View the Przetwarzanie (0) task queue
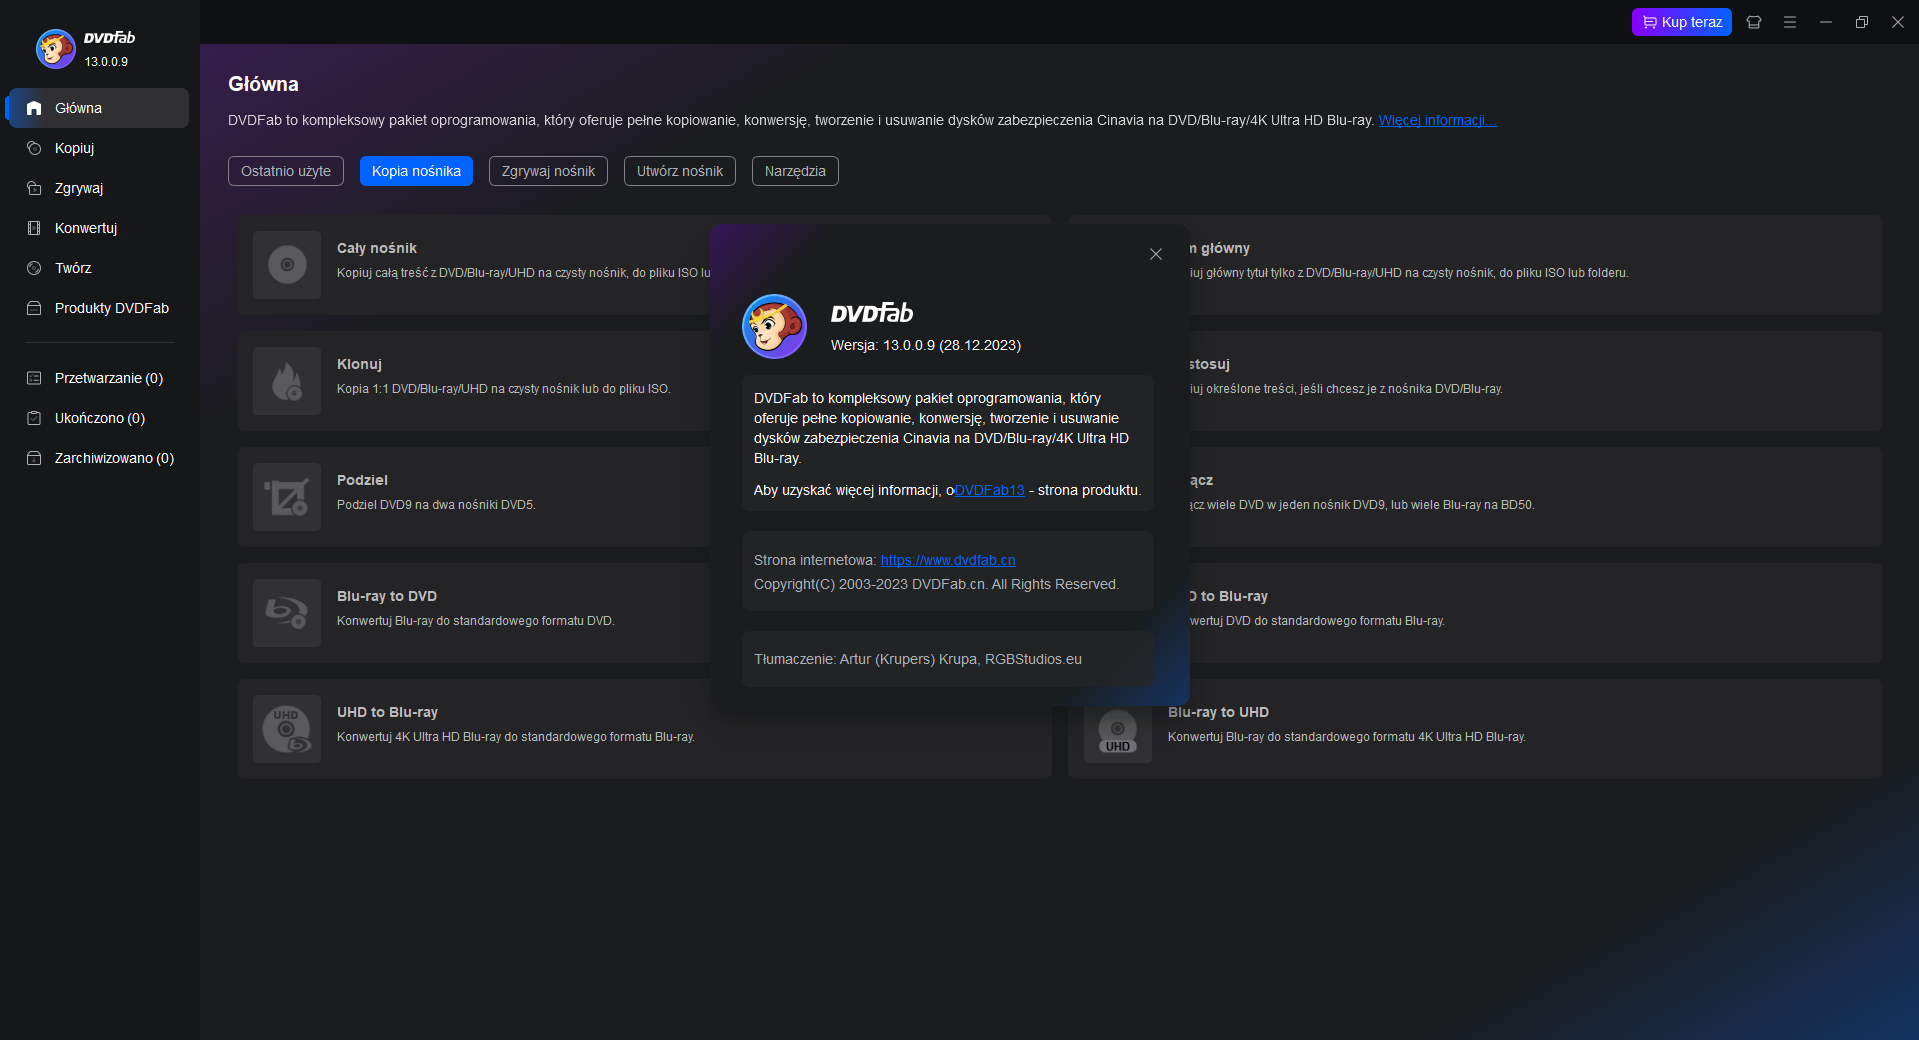 [x=98, y=378]
